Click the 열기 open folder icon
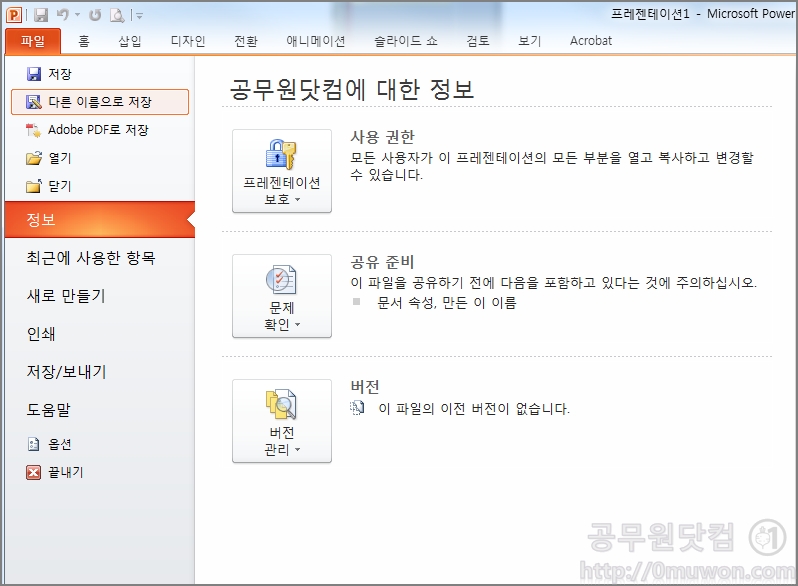The height and width of the screenshot is (586, 798). (x=34, y=158)
